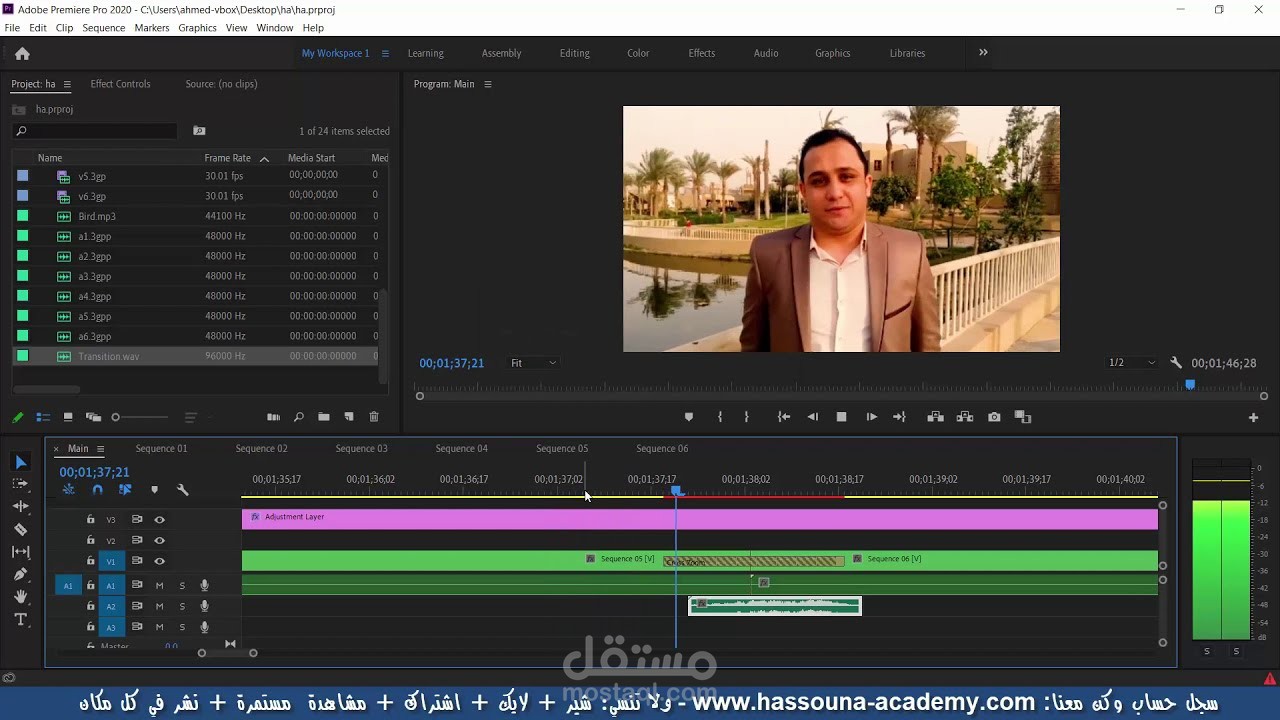Viewport: 1280px width, 720px height.
Task: Click the Export Frame camera icon
Action: (x=994, y=417)
